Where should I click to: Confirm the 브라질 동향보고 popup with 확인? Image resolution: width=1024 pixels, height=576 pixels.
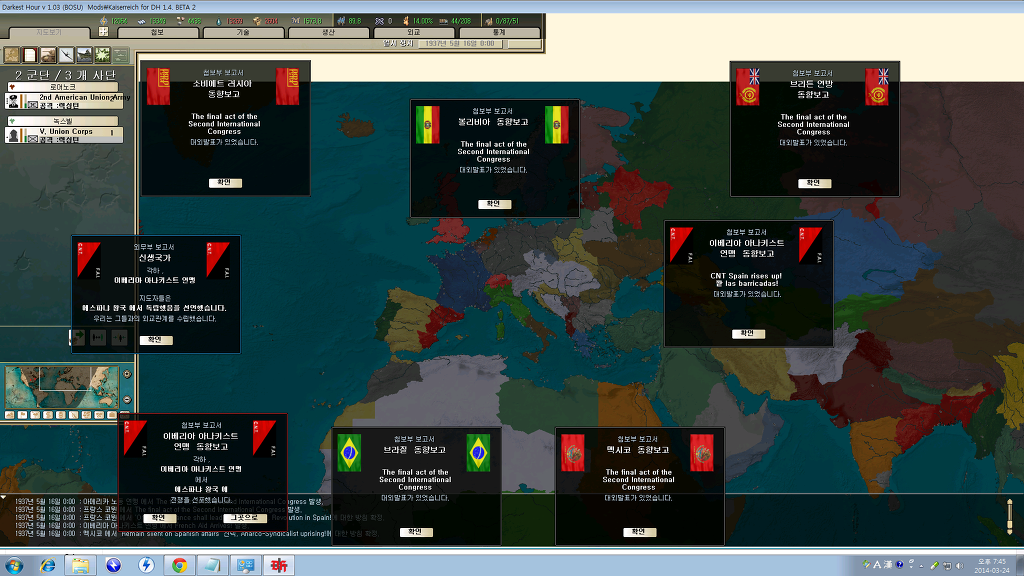(x=416, y=532)
